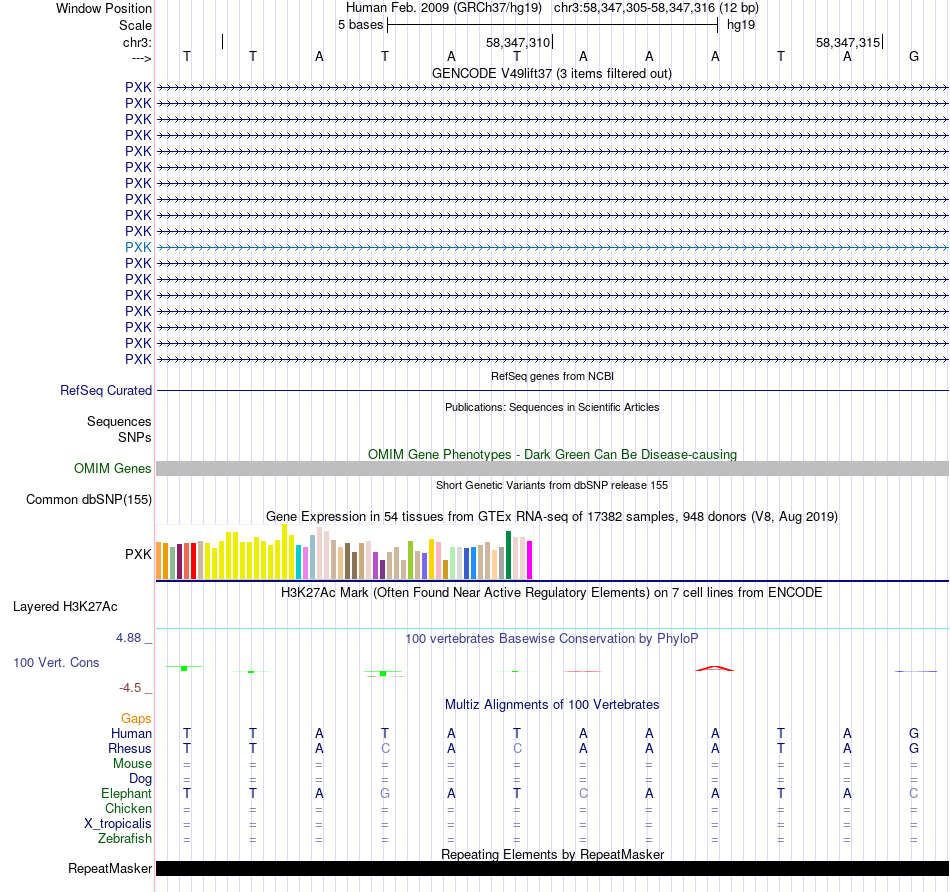Select the Rhesus alignment row label
The height and width of the screenshot is (892, 950).
point(130,748)
